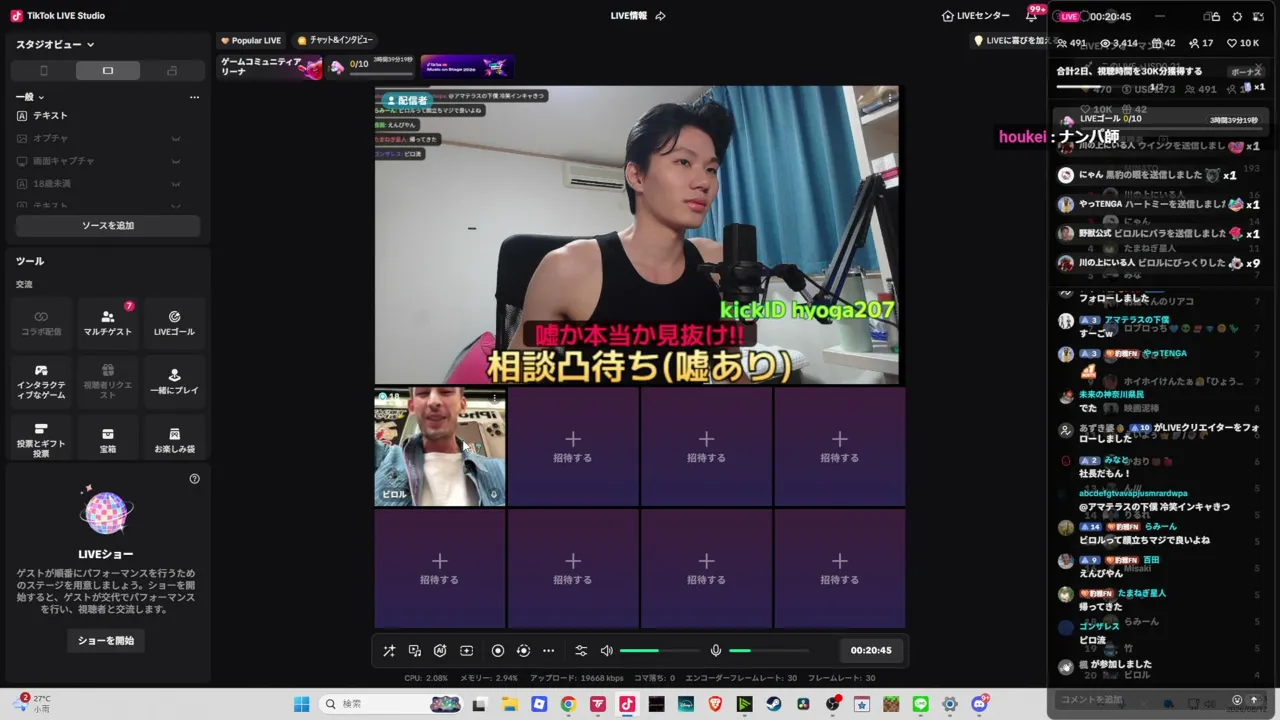Viewport: 1280px width, 720px height.
Task: Click the ビロル guest video thumbnail
Action: click(440, 447)
